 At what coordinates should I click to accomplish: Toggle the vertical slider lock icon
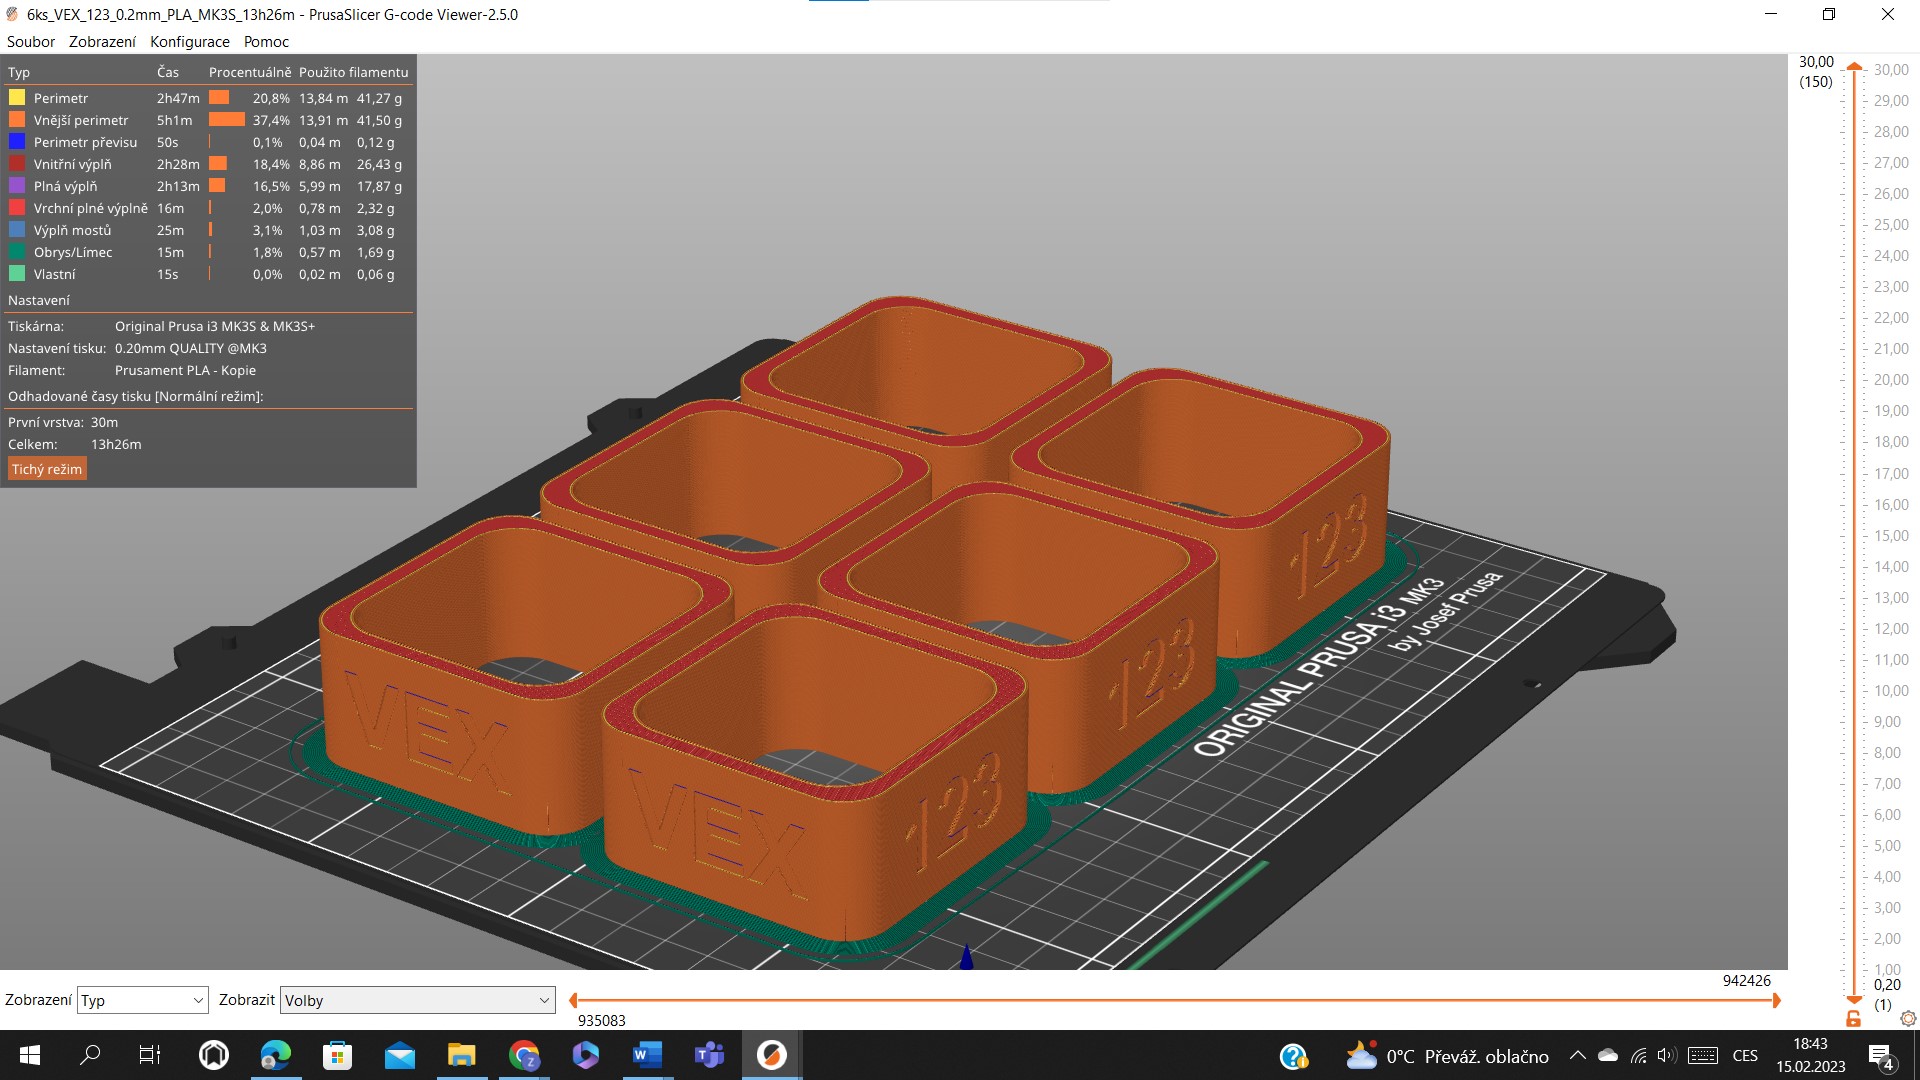[x=1853, y=1018]
